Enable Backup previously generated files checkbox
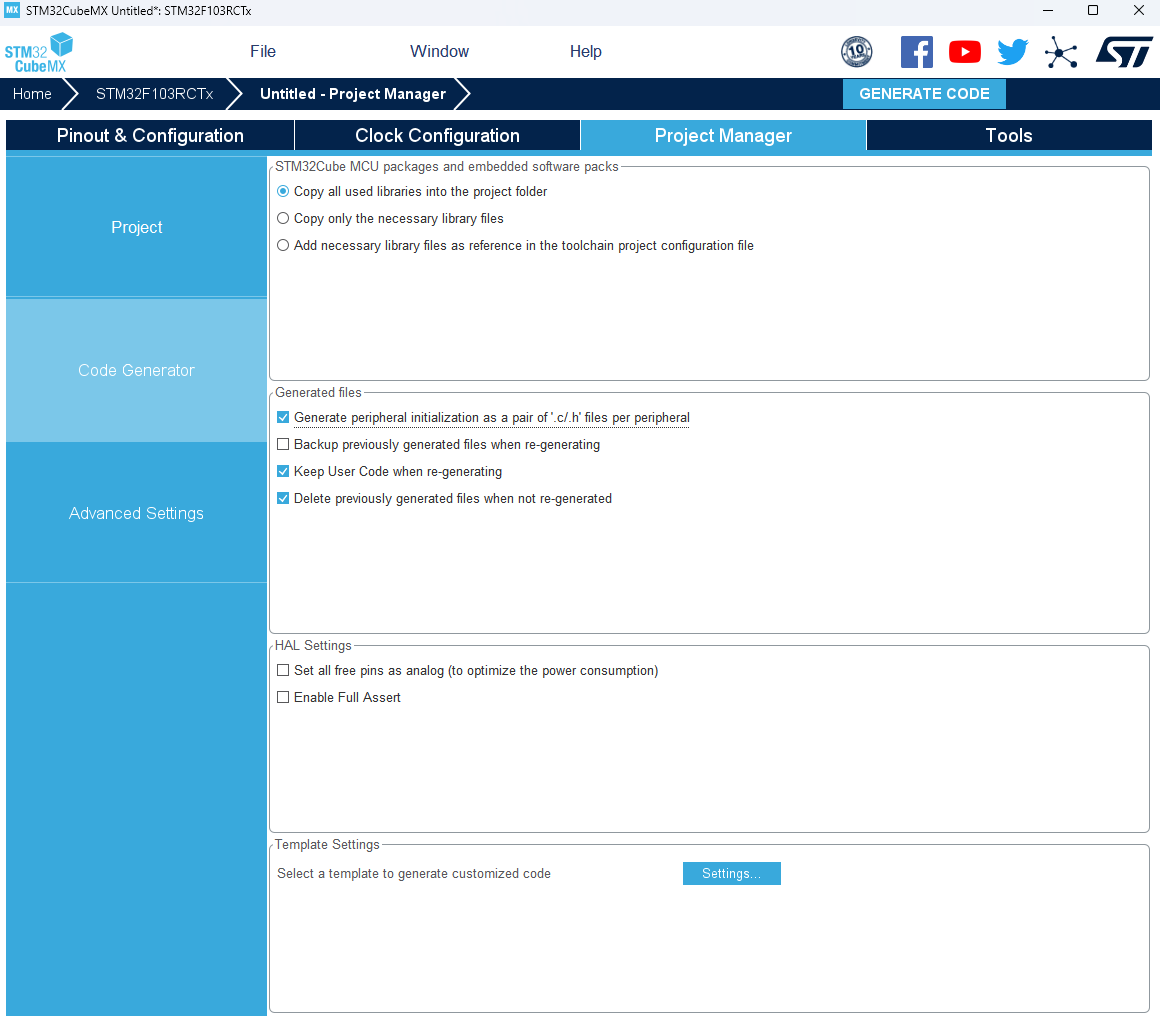 pyautogui.click(x=283, y=445)
